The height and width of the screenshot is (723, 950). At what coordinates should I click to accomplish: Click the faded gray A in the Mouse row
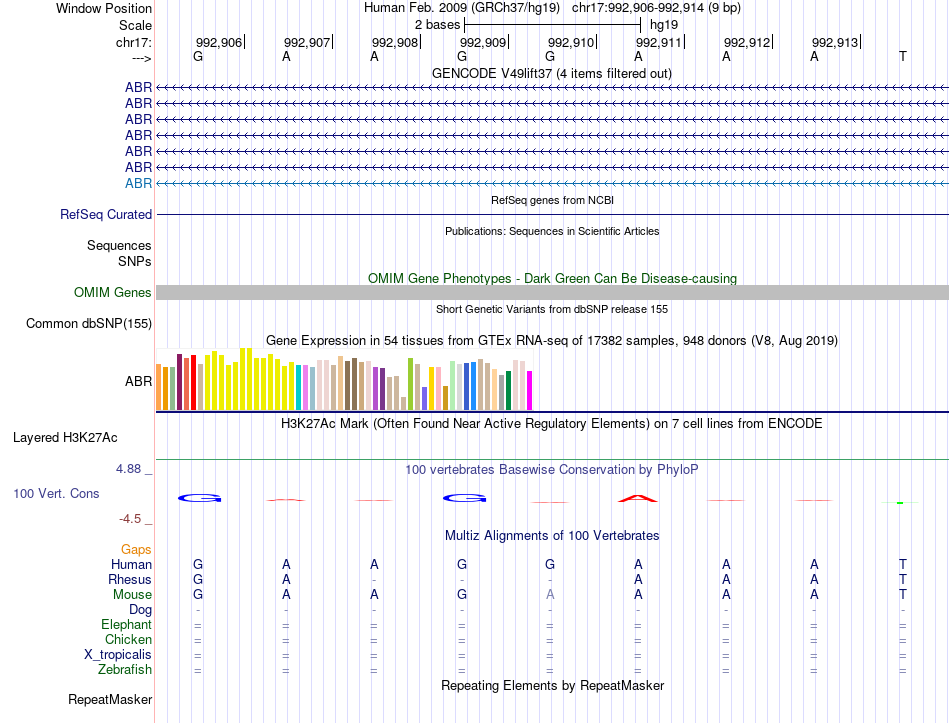pos(550,595)
